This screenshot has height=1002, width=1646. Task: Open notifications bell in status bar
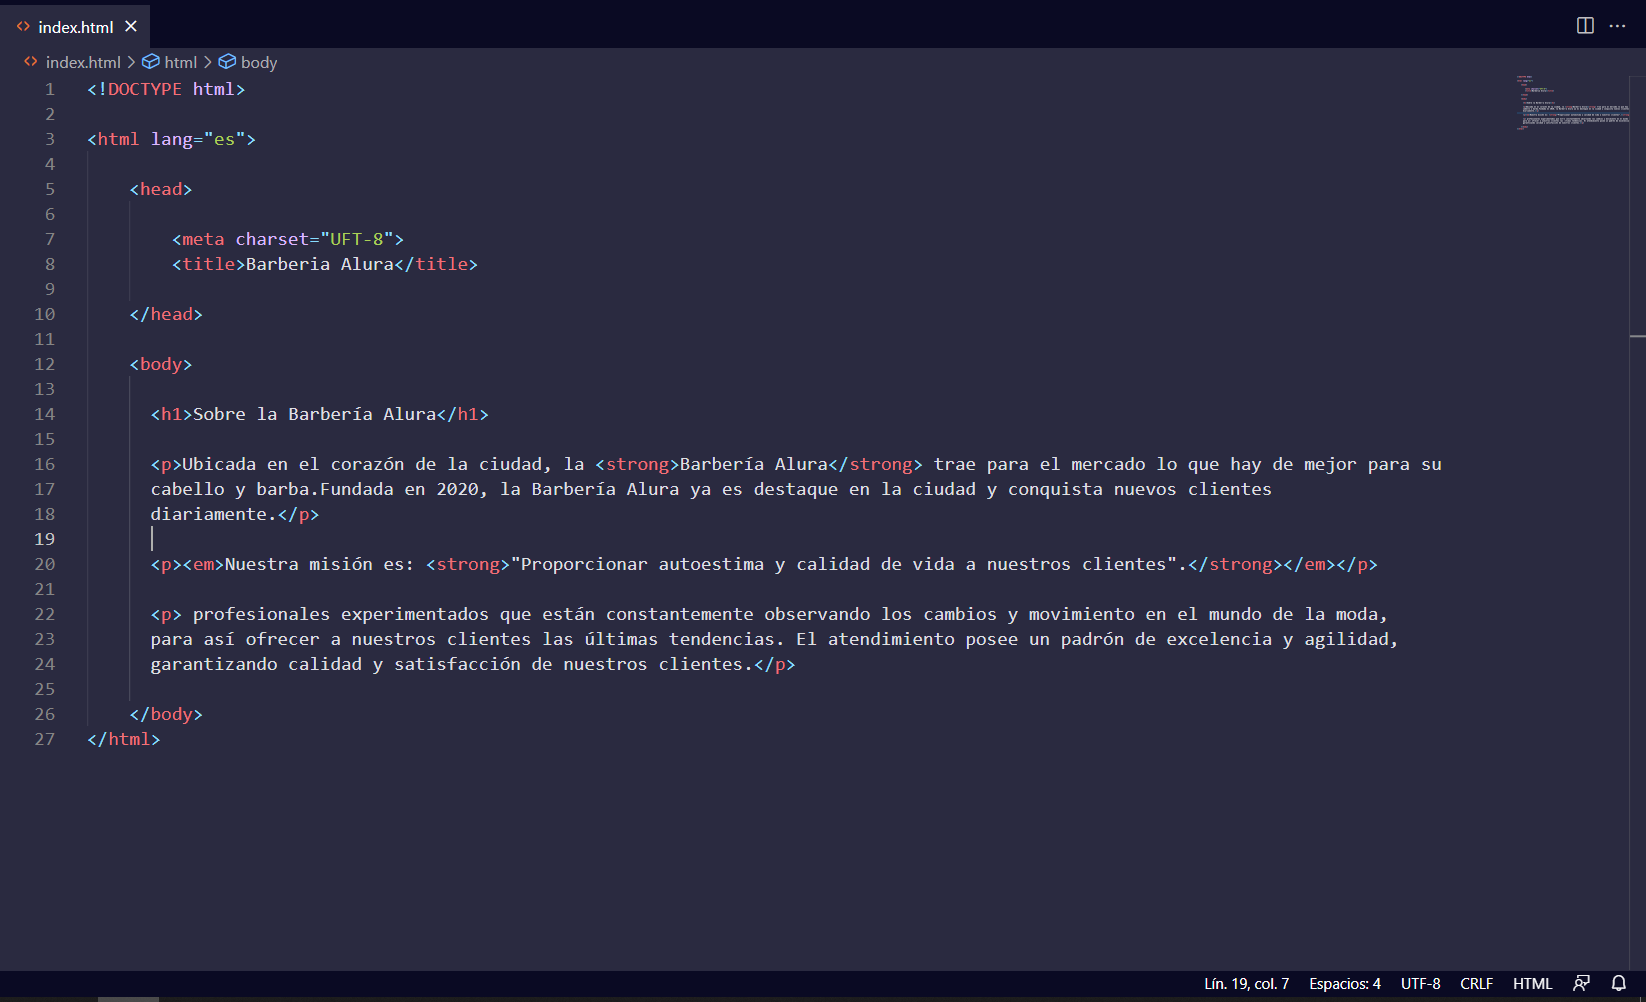1618,984
